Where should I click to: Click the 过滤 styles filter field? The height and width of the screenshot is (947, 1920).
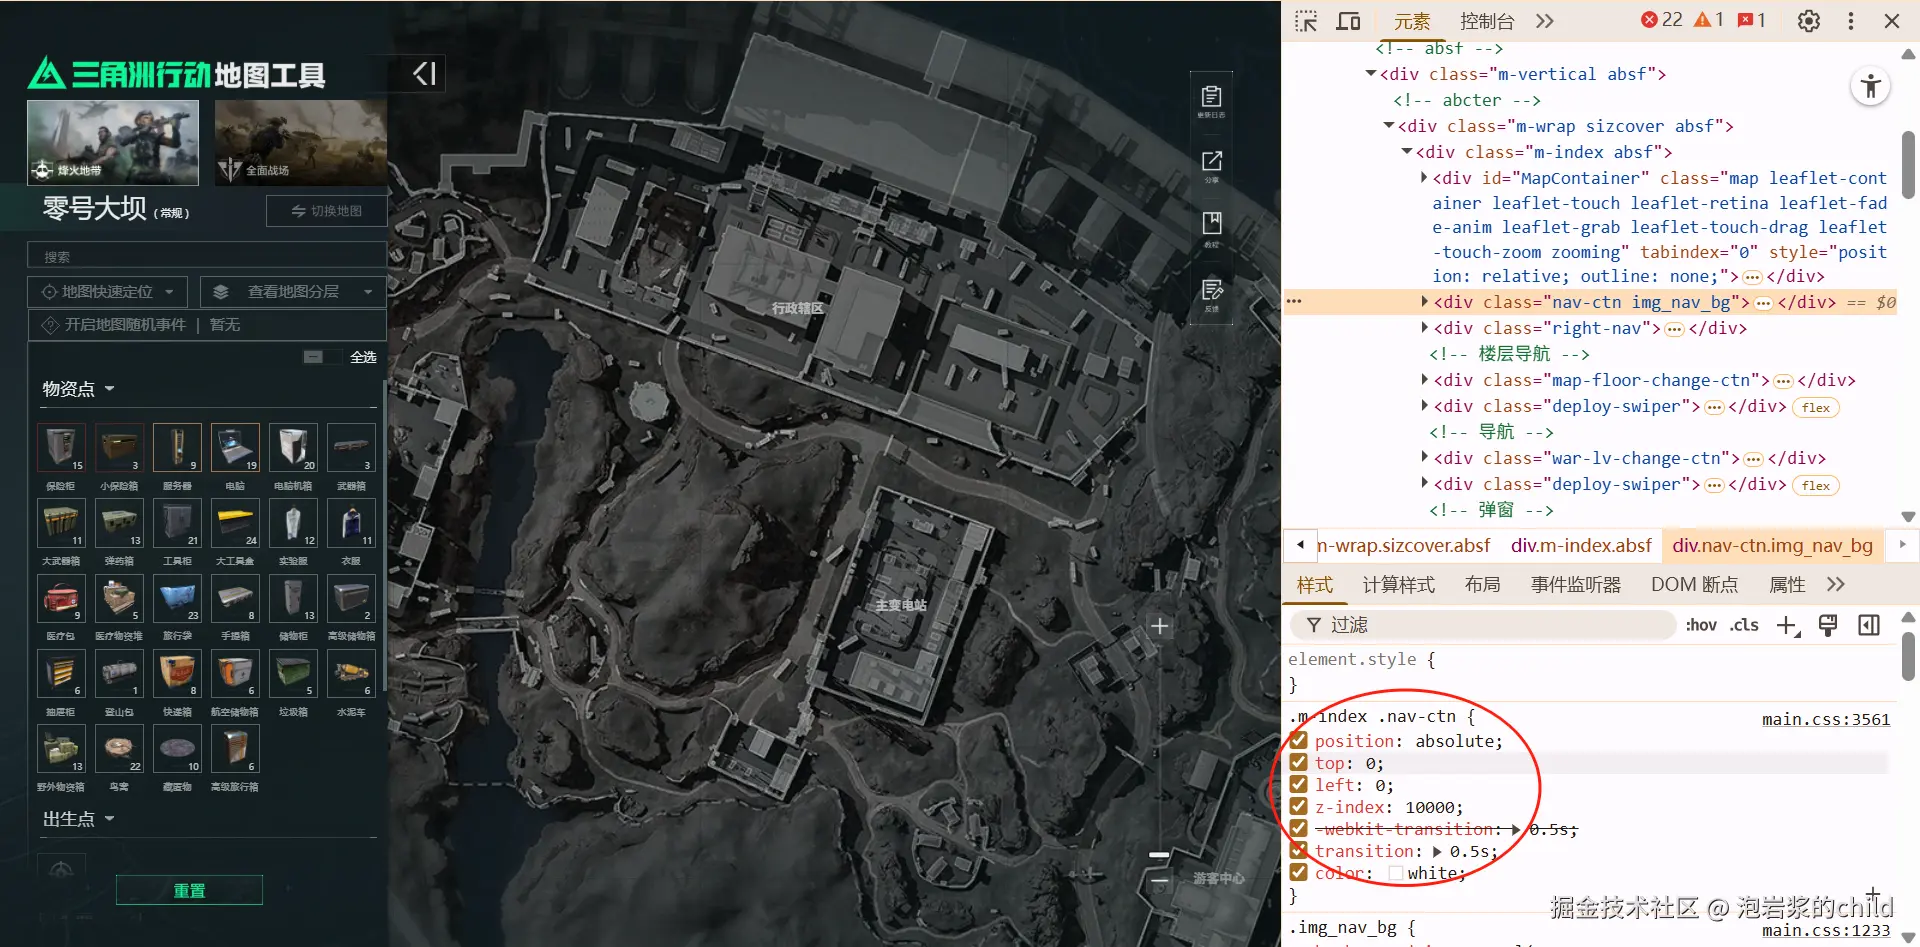tap(1483, 625)
